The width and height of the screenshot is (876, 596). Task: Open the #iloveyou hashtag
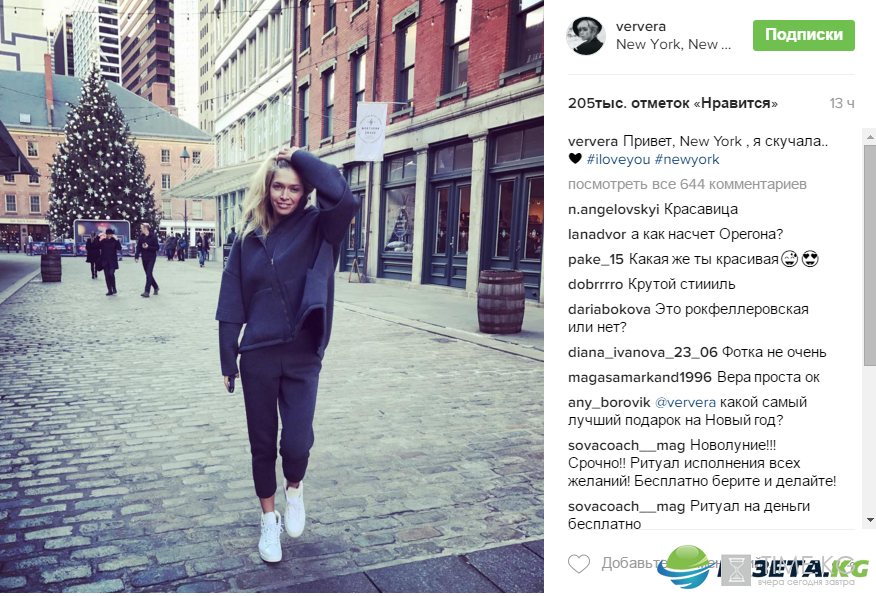tap(618, 159)
